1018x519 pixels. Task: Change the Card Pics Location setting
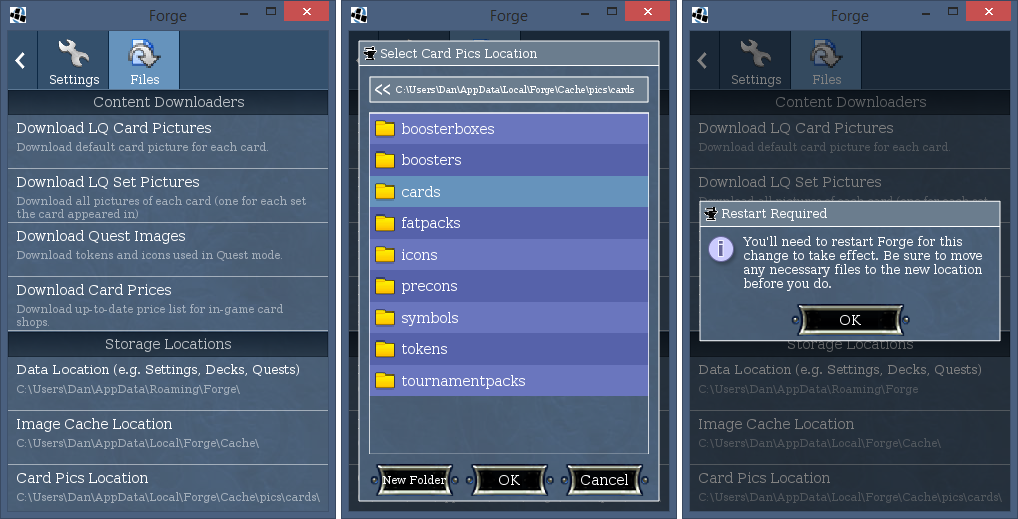click(167, 487)
